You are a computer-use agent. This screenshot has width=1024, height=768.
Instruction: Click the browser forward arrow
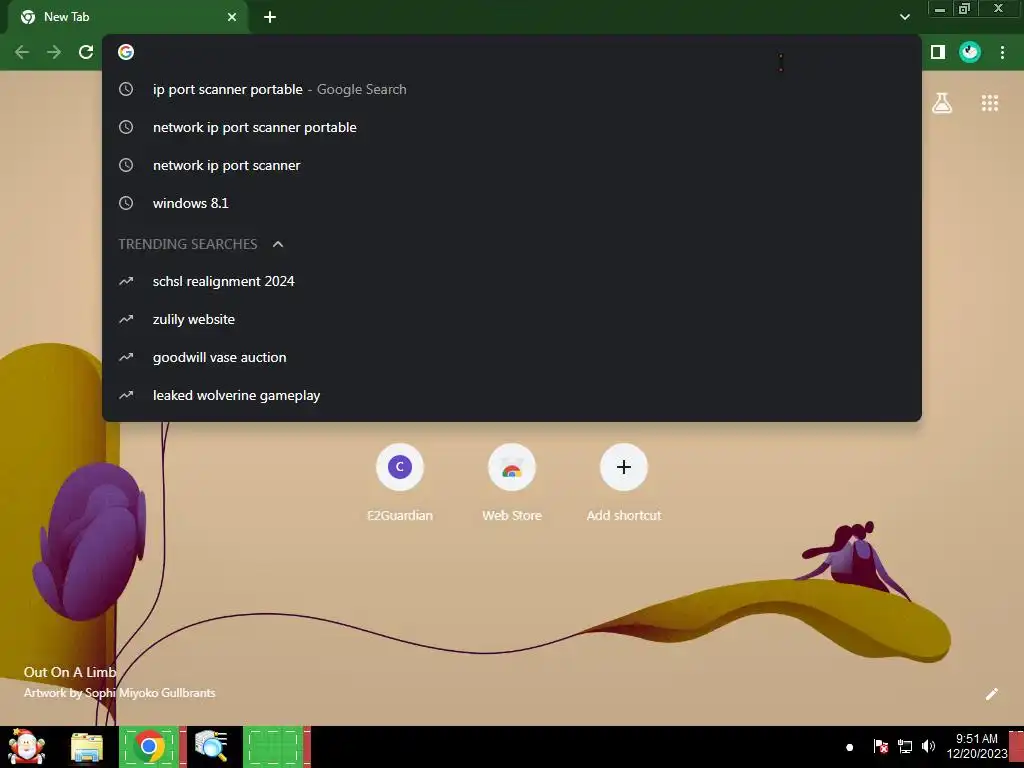(54, 52)
